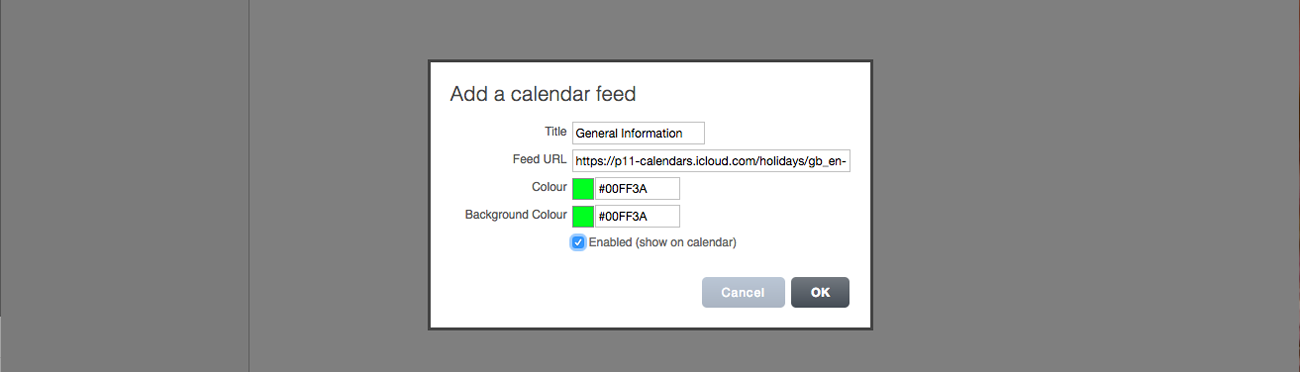Click the 'Colour' field label
Screen dimensions: 1300x372
tap(549, 187)
